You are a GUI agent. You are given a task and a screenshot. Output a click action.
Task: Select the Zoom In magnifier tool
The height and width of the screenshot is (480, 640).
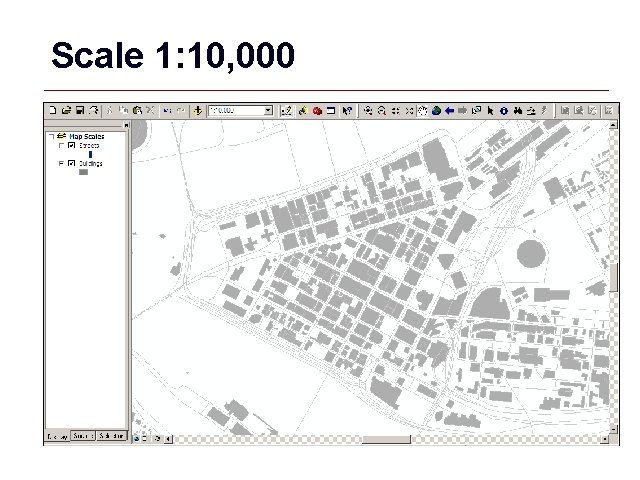(x=368, y=111)
